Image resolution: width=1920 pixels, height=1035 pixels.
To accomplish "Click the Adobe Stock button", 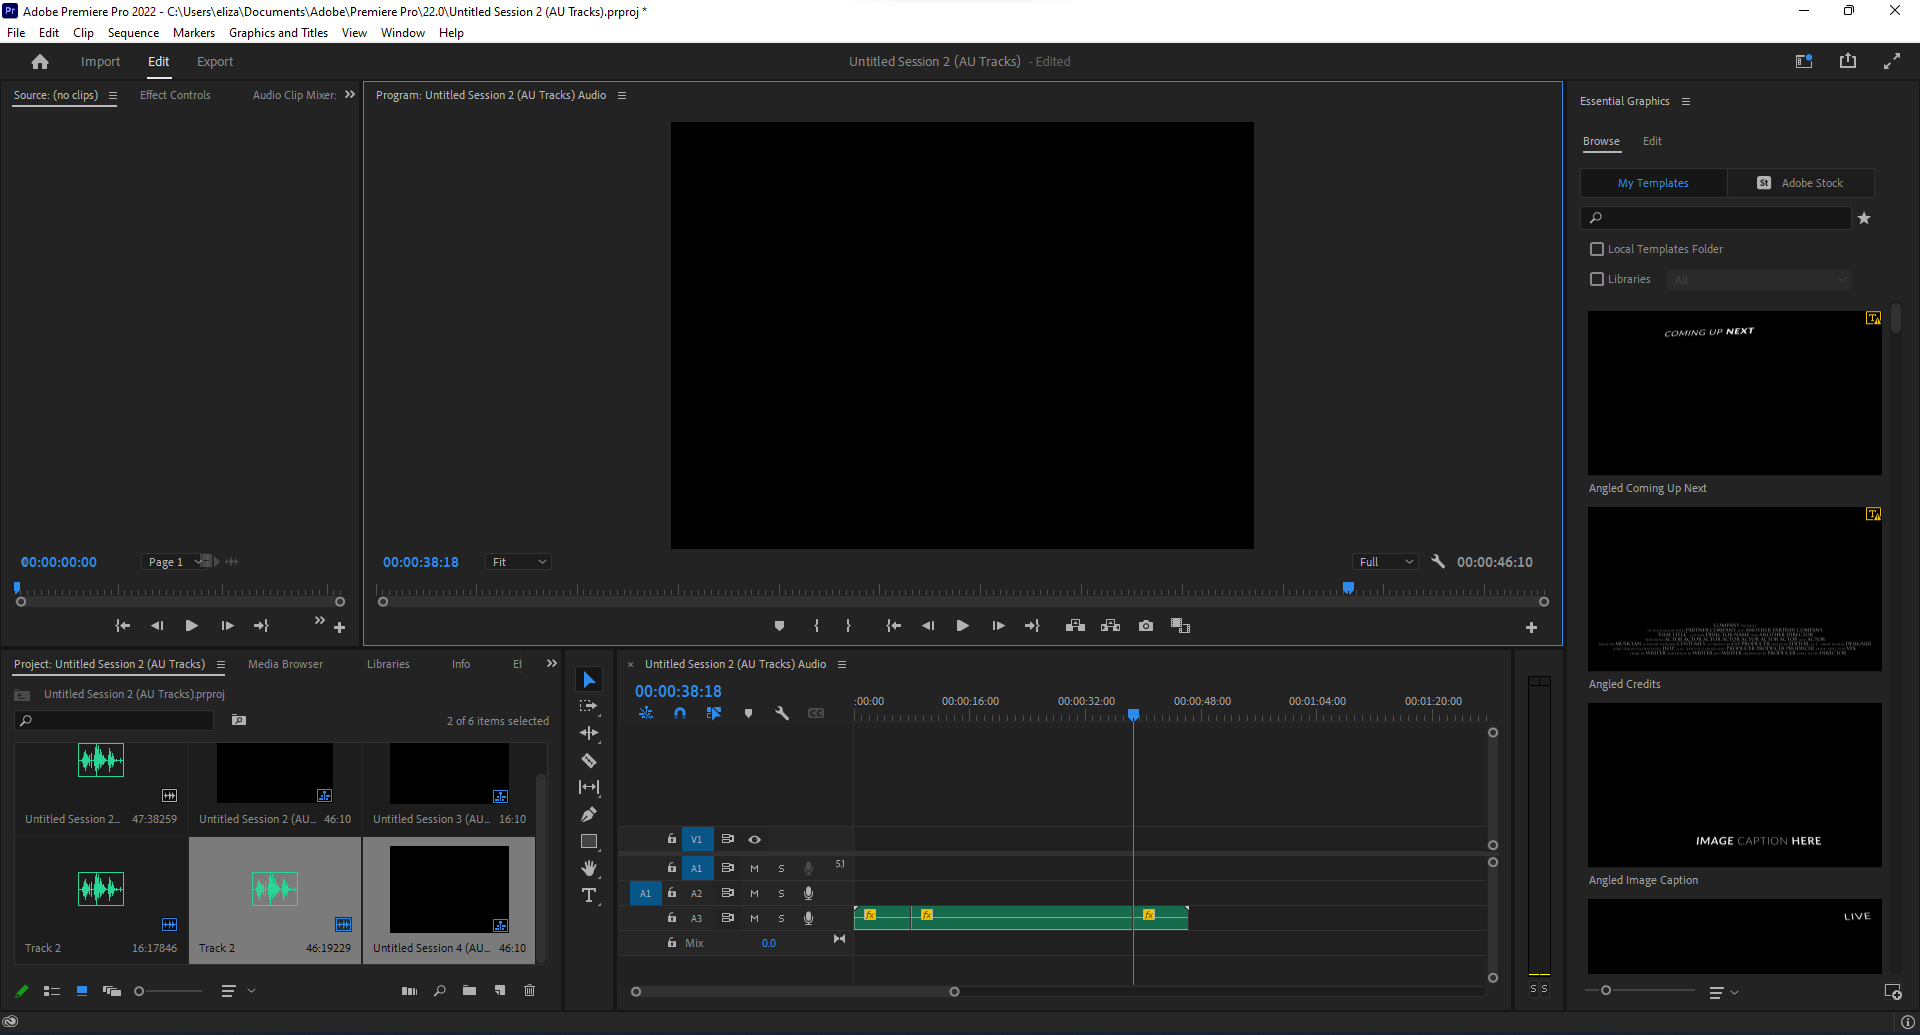I will 1801,183.
